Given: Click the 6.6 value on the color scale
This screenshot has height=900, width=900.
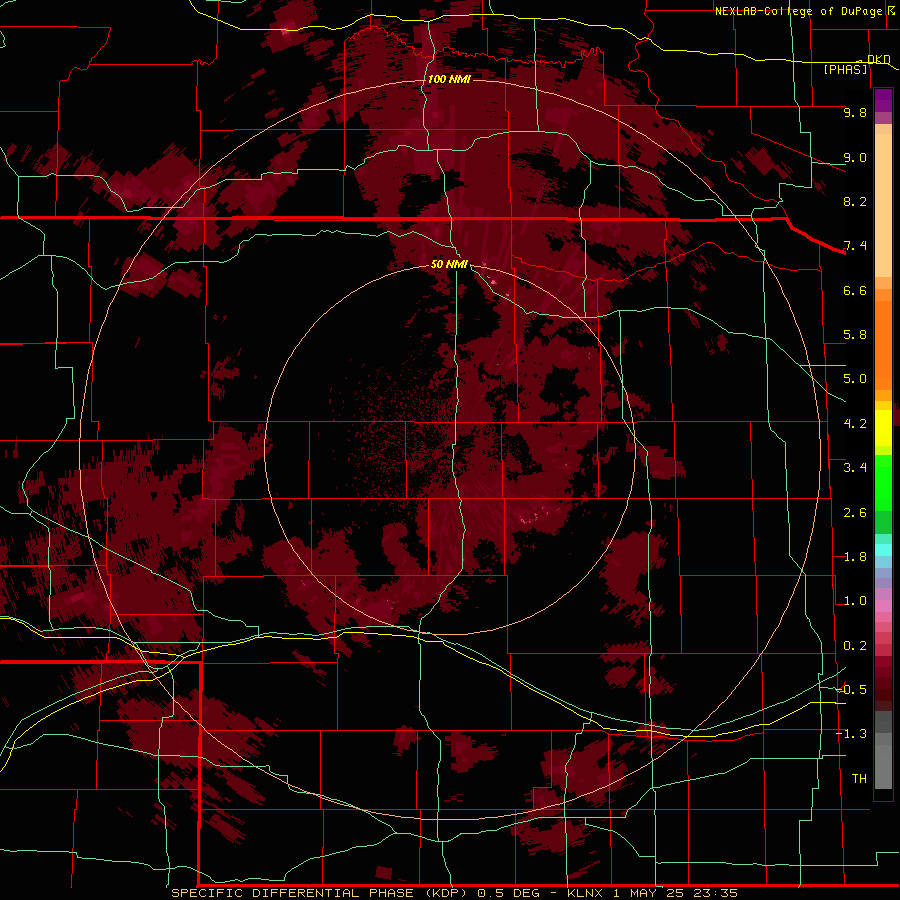Looking at the screenshot, I should click(855, 290).
